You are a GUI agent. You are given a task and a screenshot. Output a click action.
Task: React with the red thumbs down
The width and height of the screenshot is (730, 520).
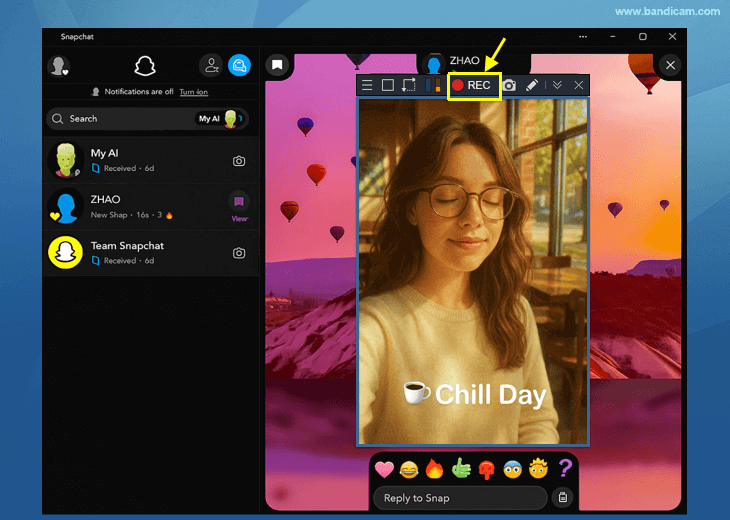[x=487, y=470]
